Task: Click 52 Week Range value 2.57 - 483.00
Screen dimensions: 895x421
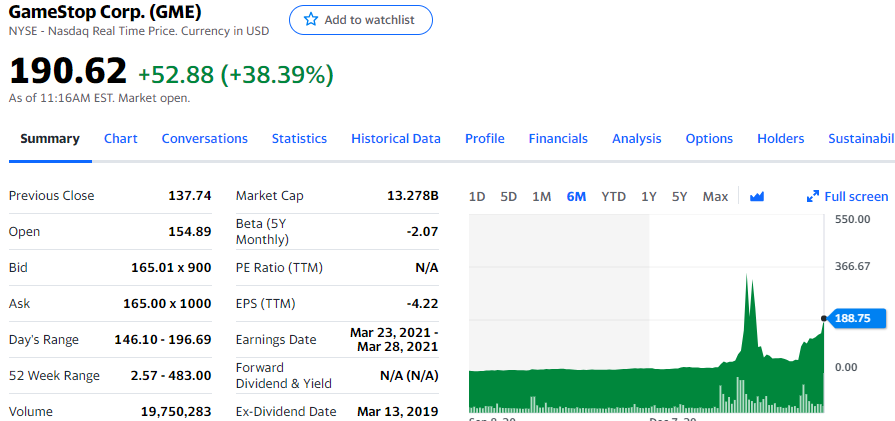Action: [171, 375]
